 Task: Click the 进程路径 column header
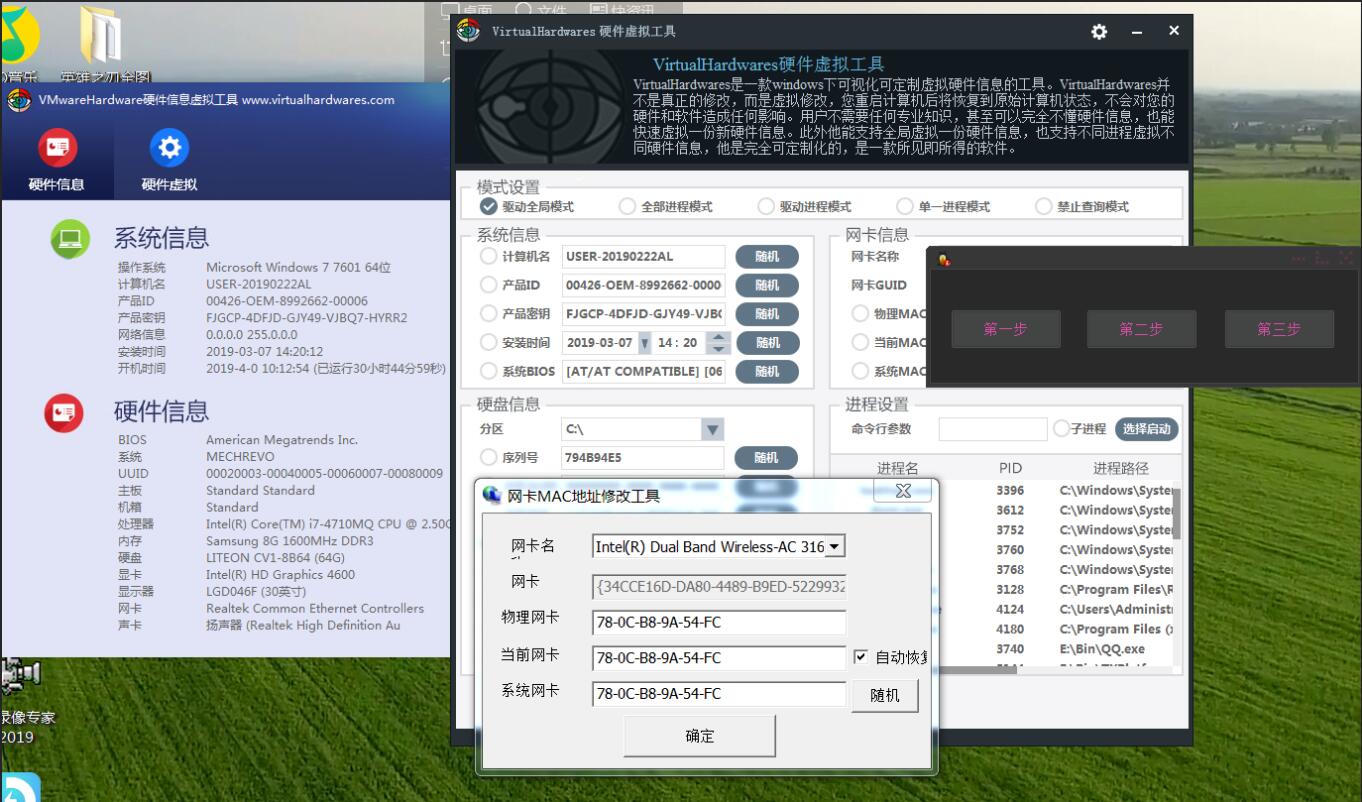(x=1120, y=468)
